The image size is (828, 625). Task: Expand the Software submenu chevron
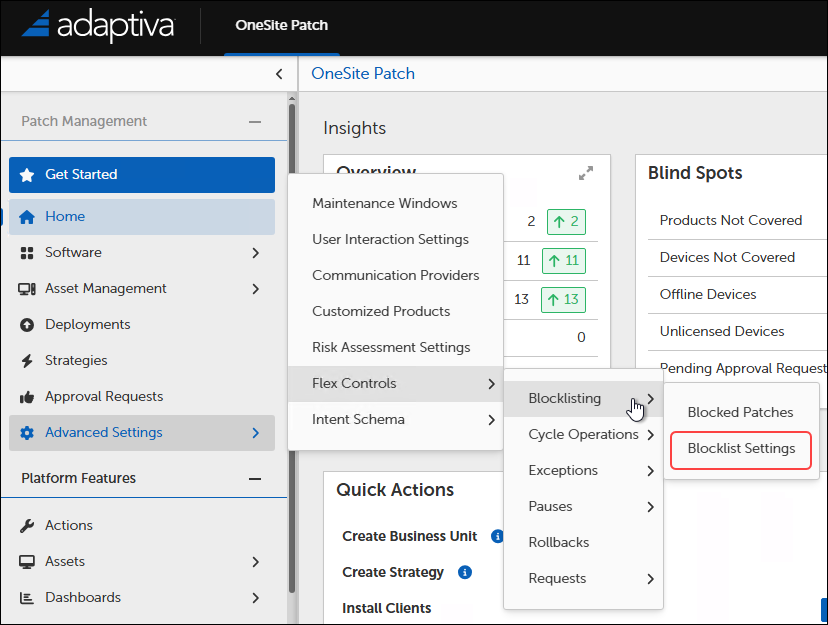pos(256,253)
